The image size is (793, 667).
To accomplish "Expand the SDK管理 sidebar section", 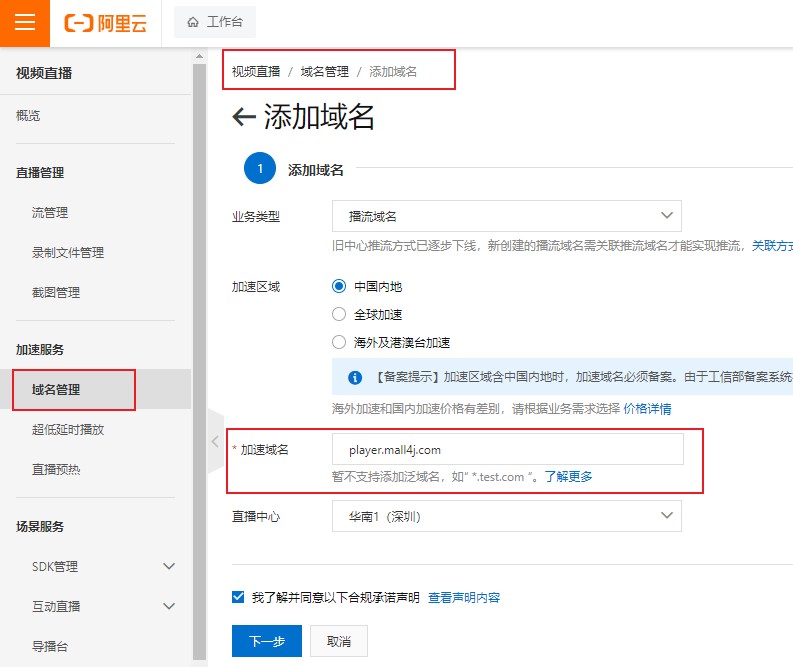I will click(168, 567).
